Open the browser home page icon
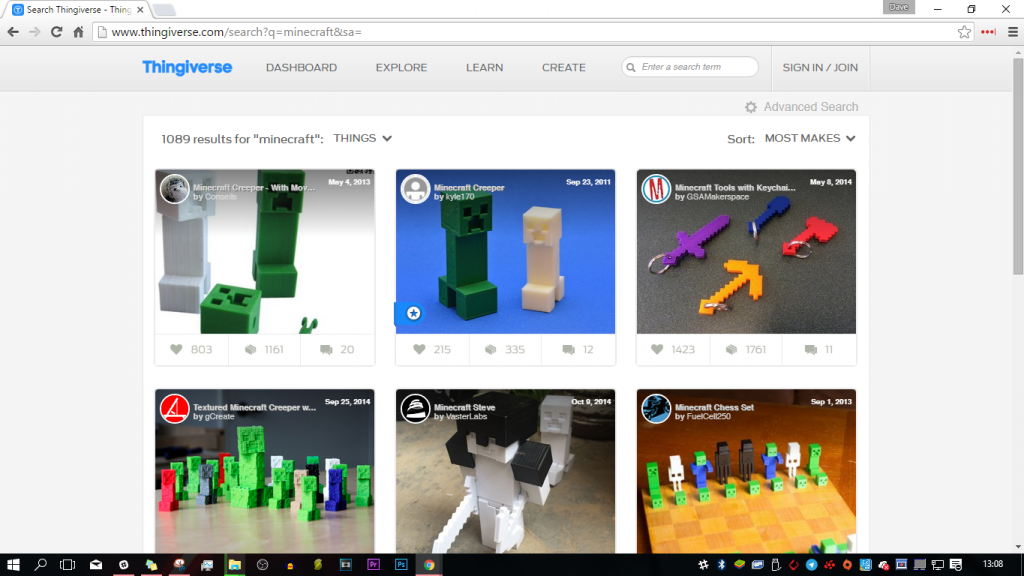Screen dimensions: 1024x576 pos(78,32)
